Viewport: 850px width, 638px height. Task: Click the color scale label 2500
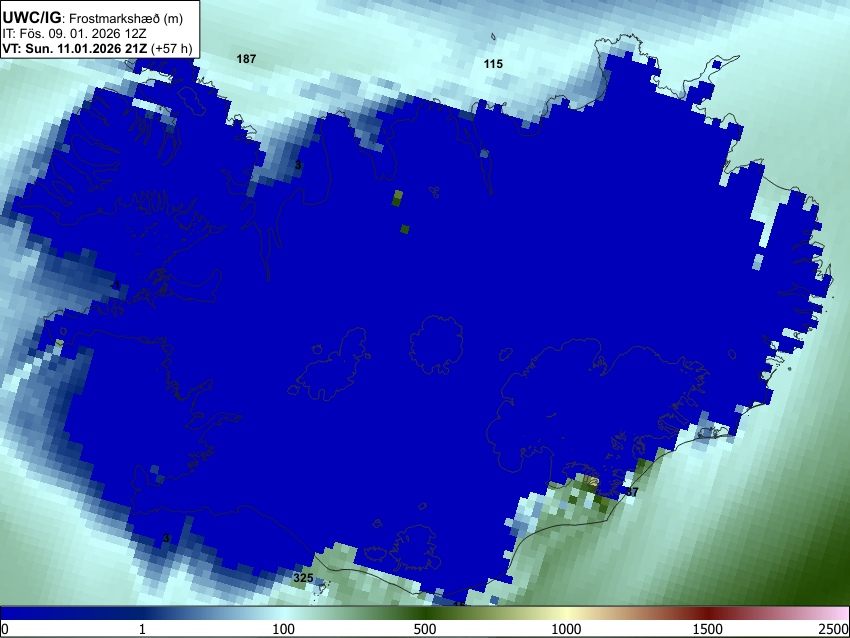coord(834,629)
